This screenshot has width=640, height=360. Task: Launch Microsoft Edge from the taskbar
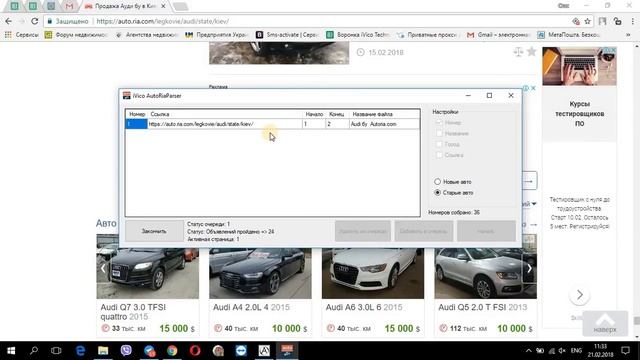tap(80, 351)
